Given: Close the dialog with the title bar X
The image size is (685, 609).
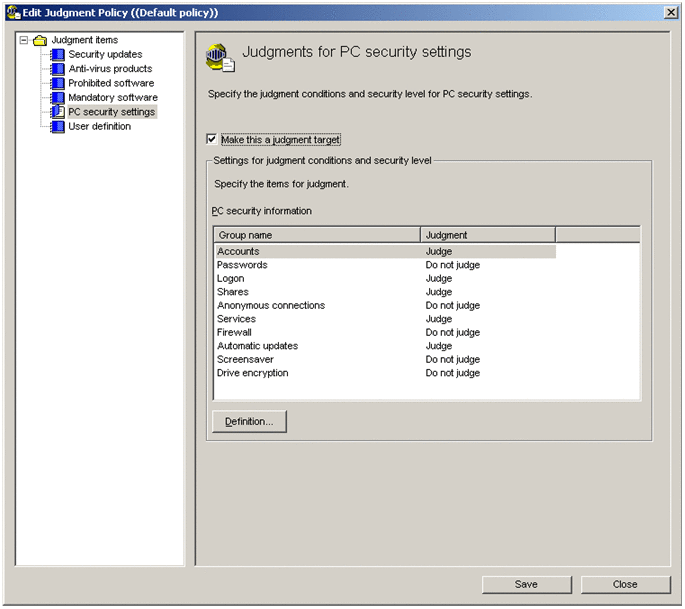Looking at the screenshot, I should (x=671, y=12).
